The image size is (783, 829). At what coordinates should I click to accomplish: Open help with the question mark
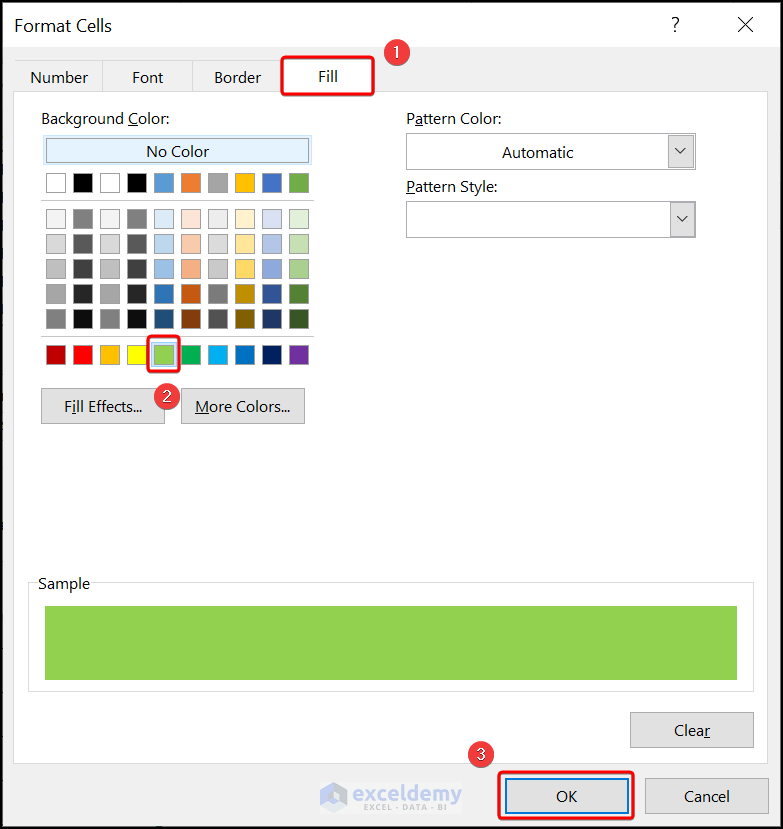click(675, 25)
